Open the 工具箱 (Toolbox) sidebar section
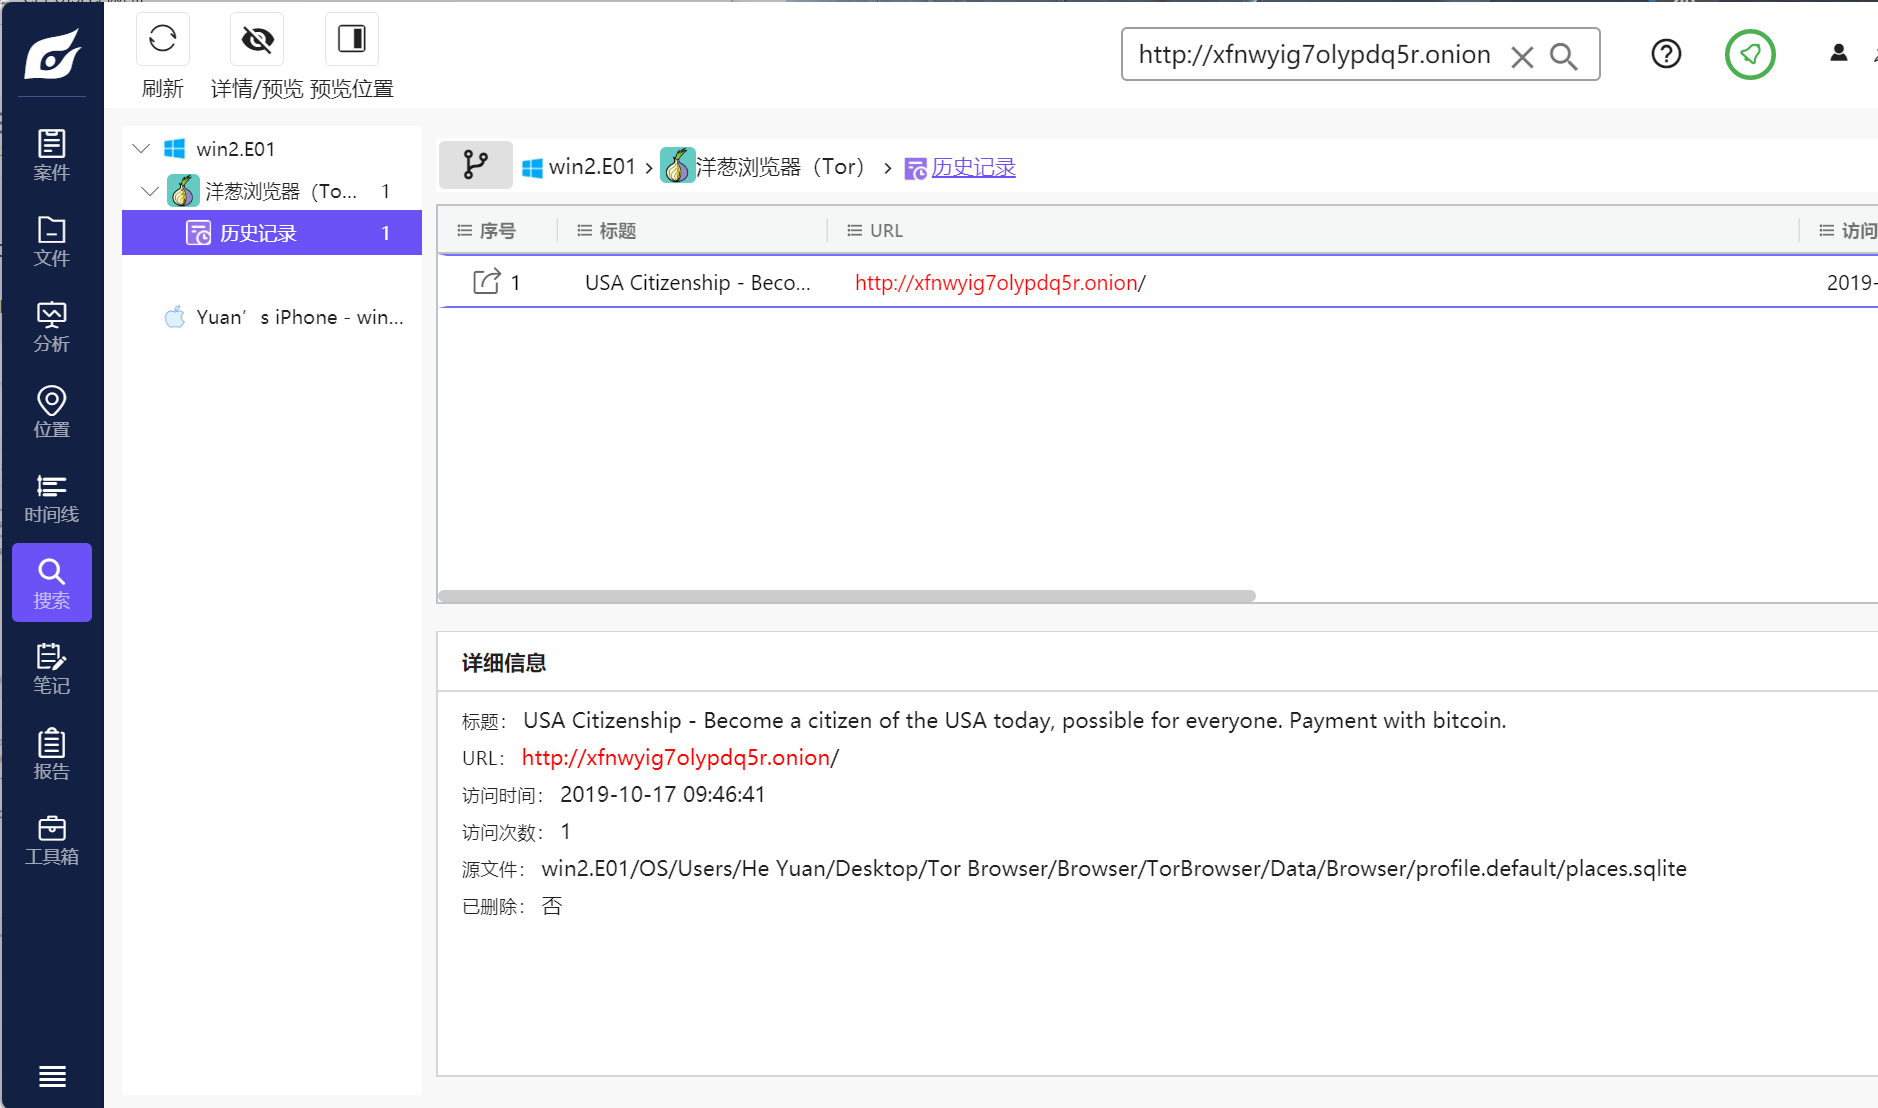This screenshot has width=1878, height=1108. click(52, 840)
